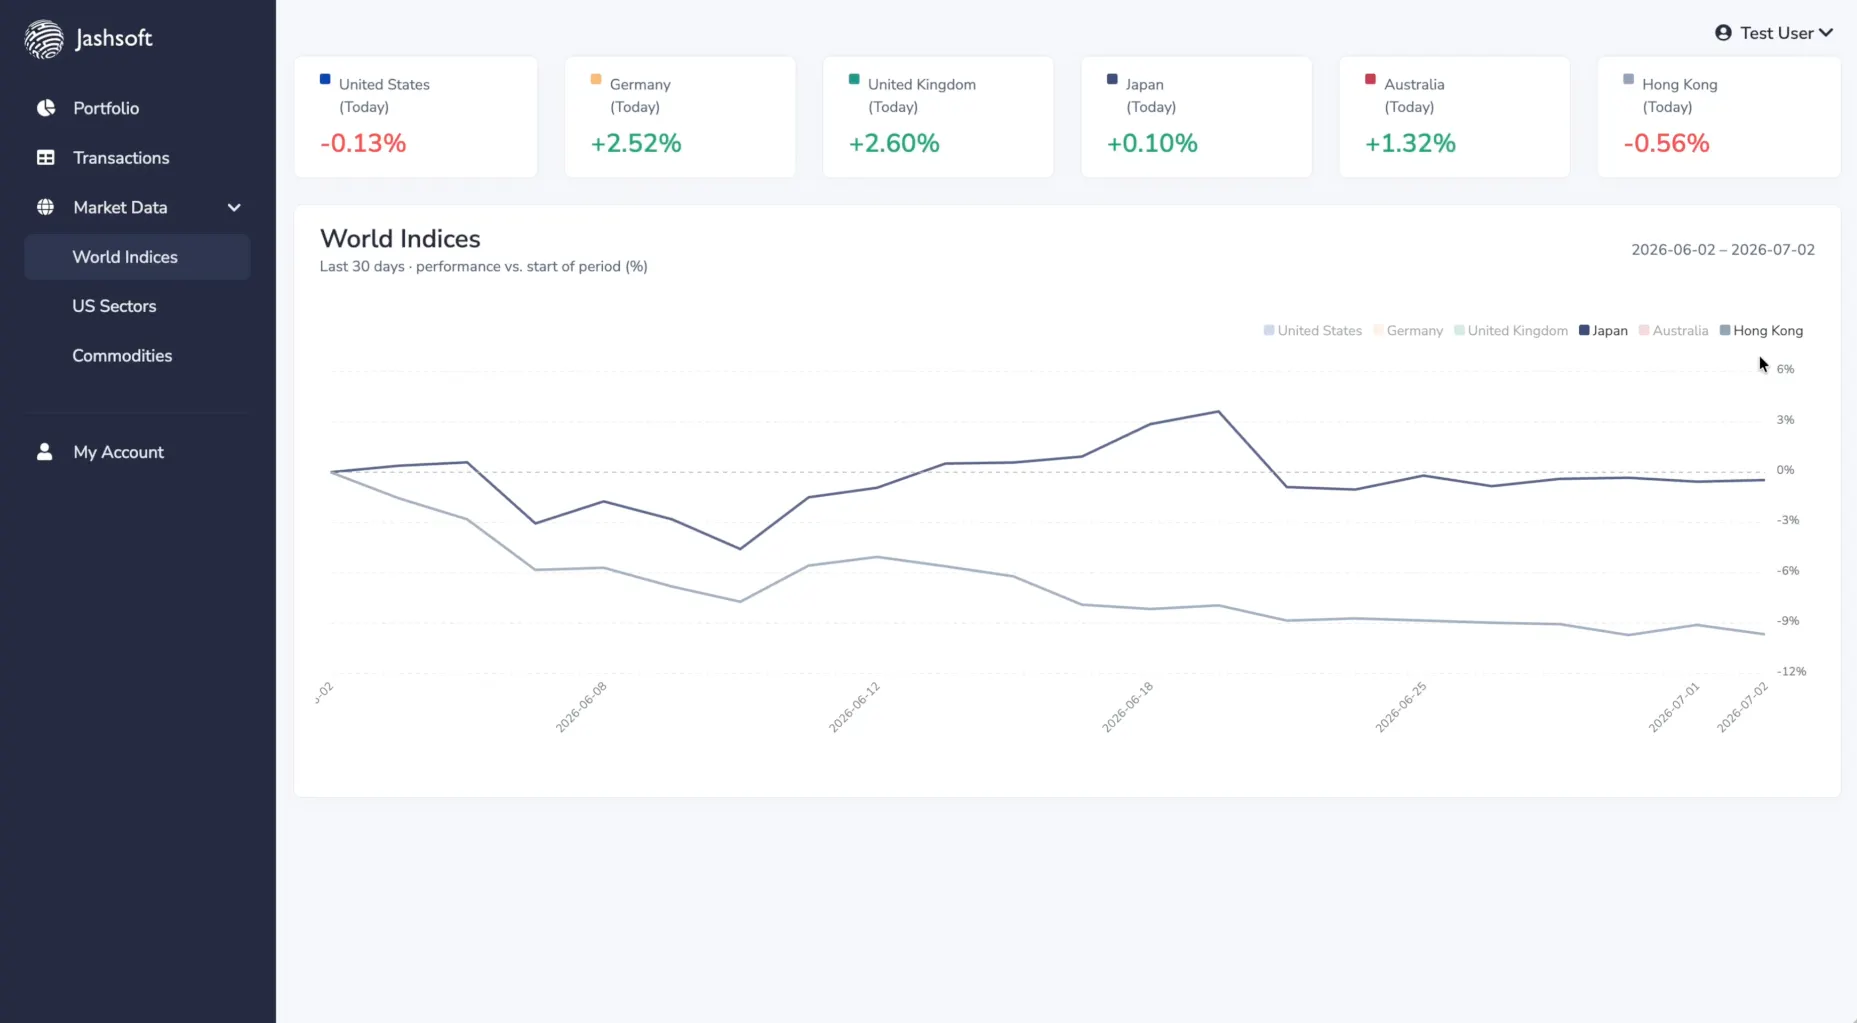Viewport: 1857px width, 1023px height.
Task: Click the Hong Kong (Today) card title
Action: 1680,95
